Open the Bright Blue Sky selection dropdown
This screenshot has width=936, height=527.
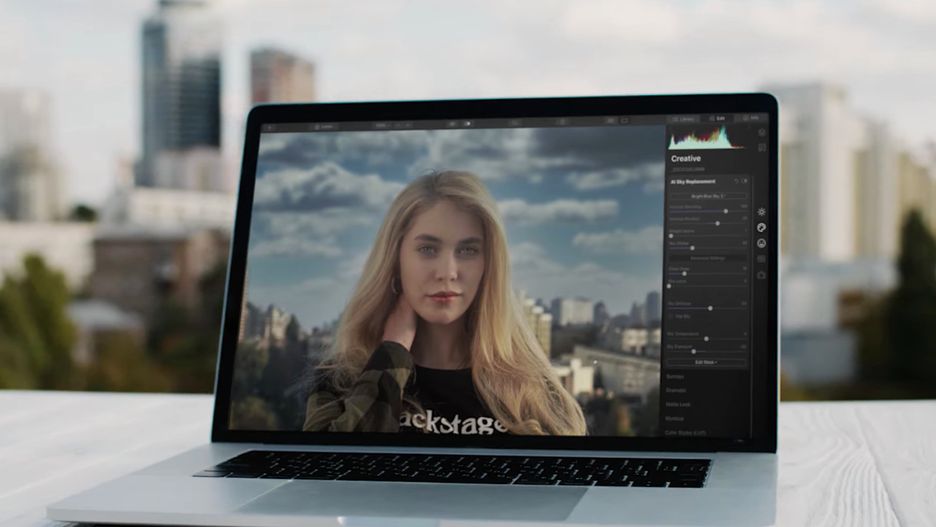click(x=707, y=196)
